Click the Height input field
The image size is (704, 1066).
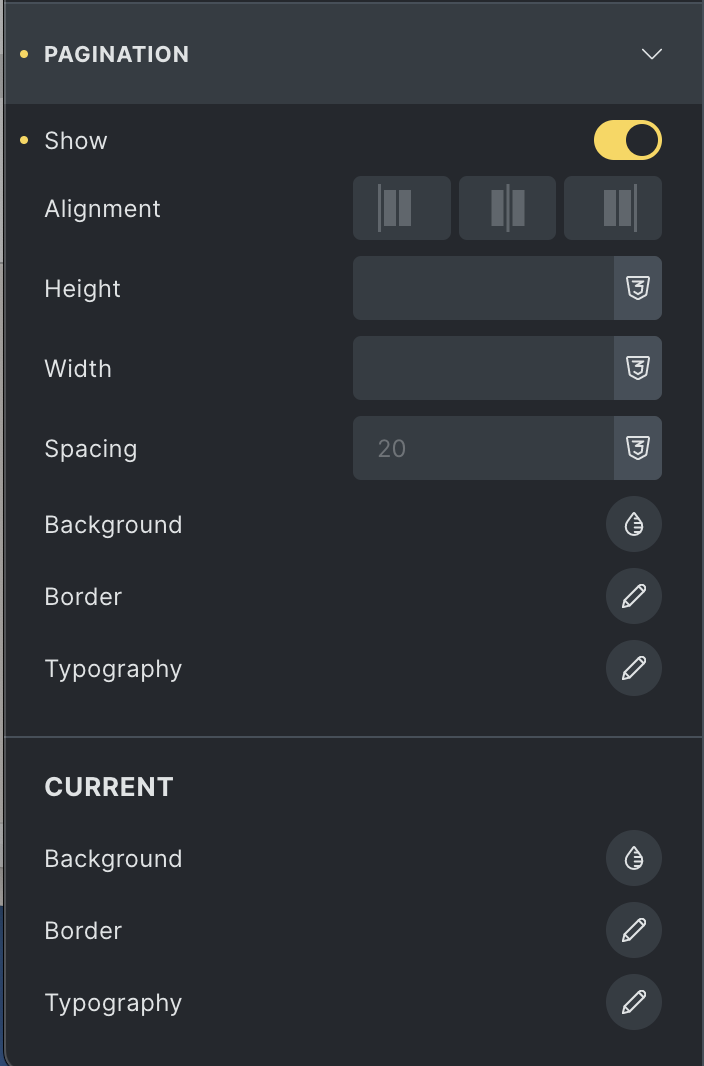tap(483, 288)
